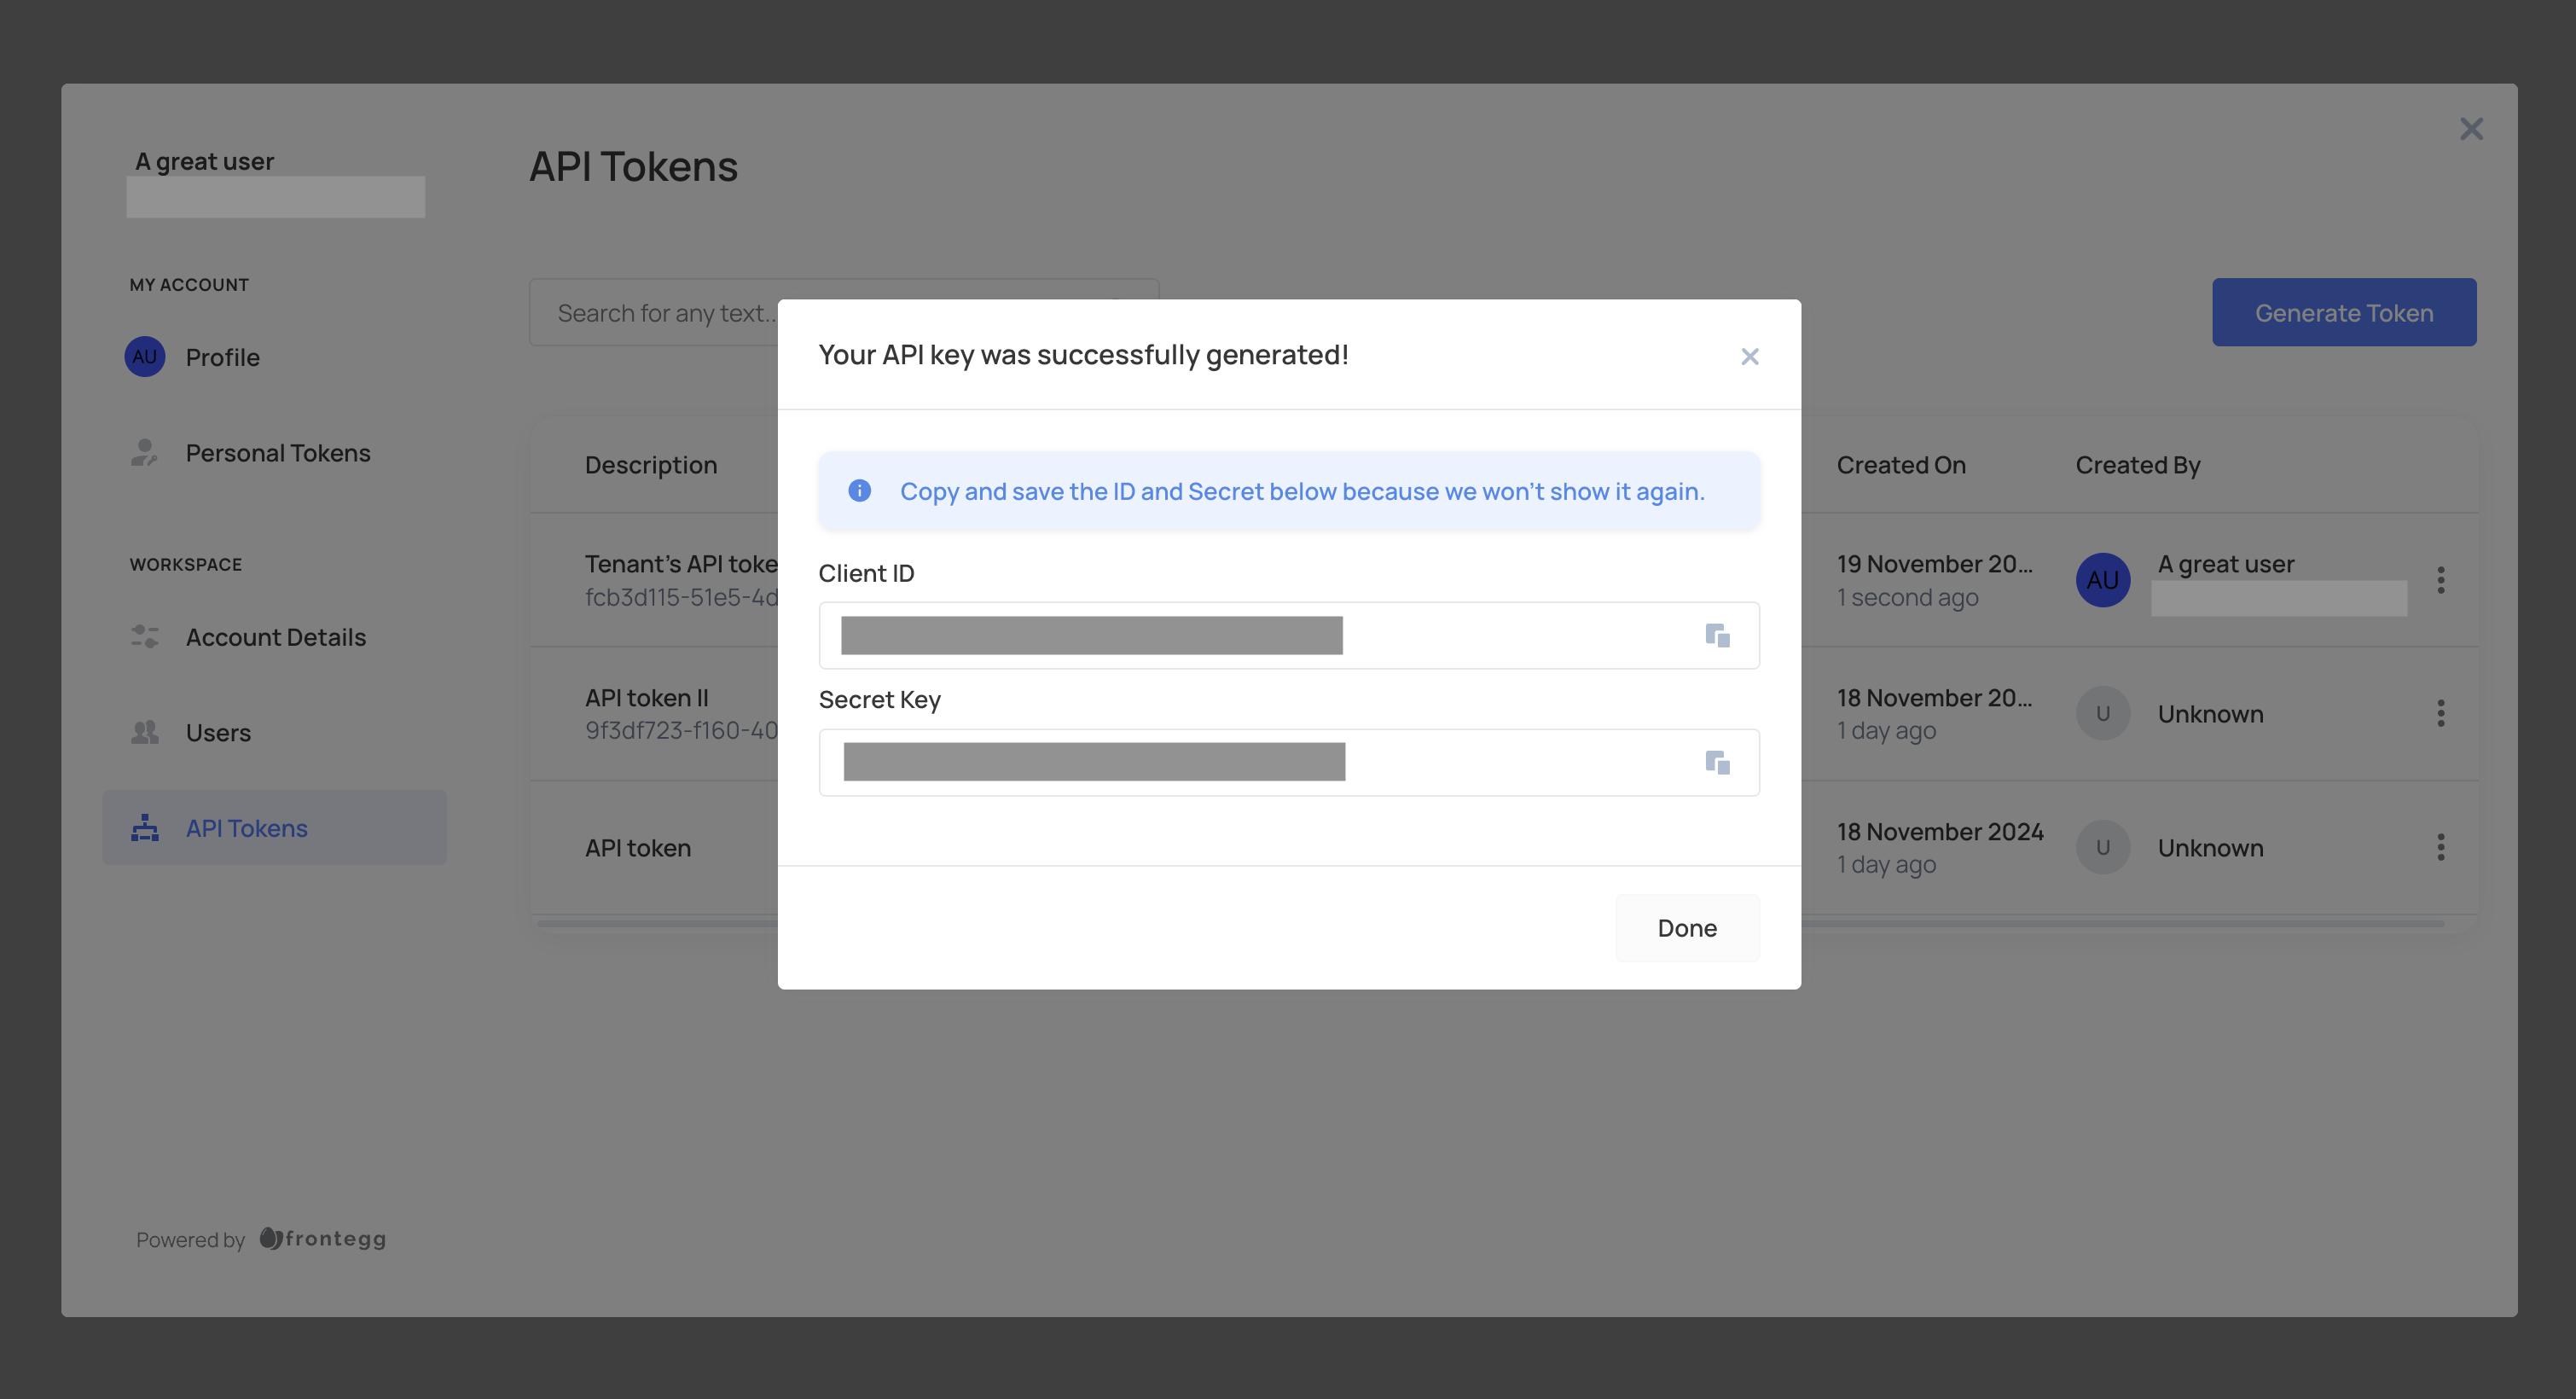
Task: Open options menu for API token II
Action: (2440, 714)
